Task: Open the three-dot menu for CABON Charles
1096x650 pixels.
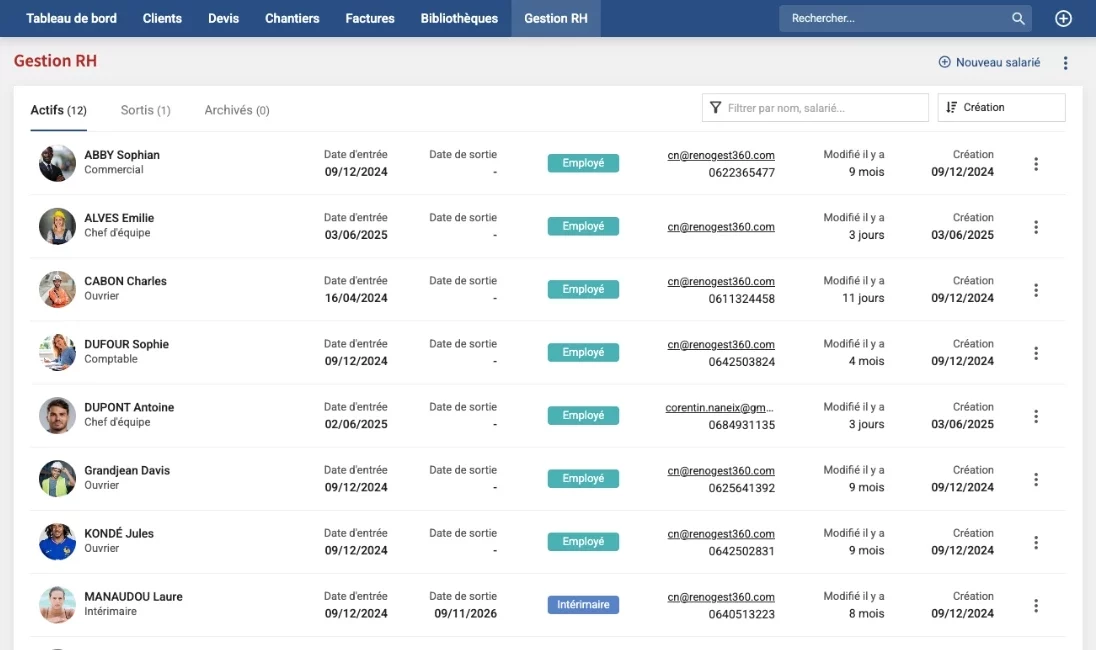Action: pos(1036,290)
